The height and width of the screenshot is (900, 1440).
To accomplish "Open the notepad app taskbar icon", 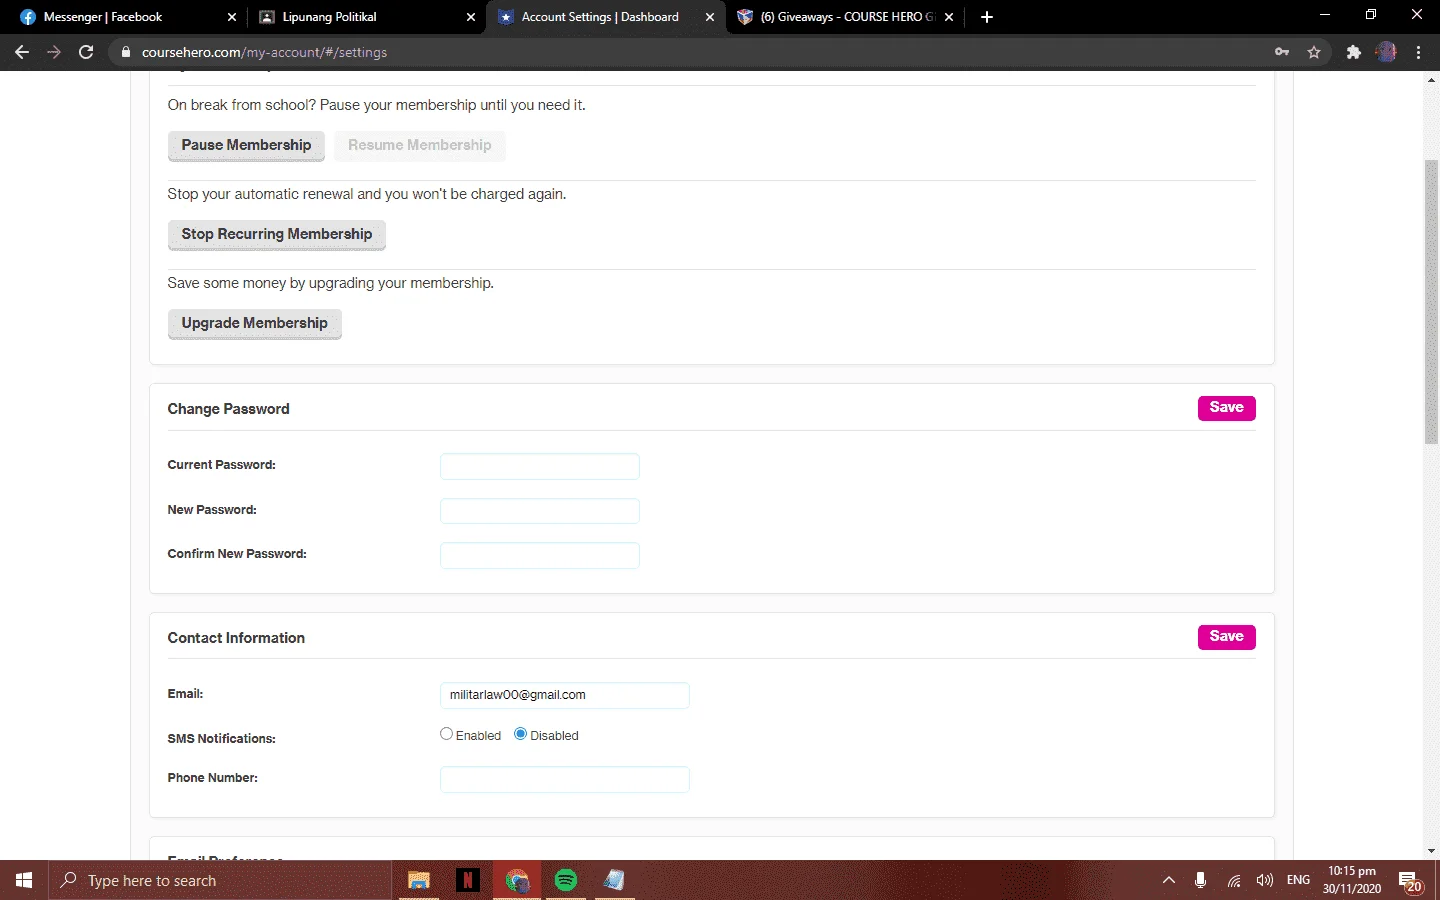I will pos(614,880).
